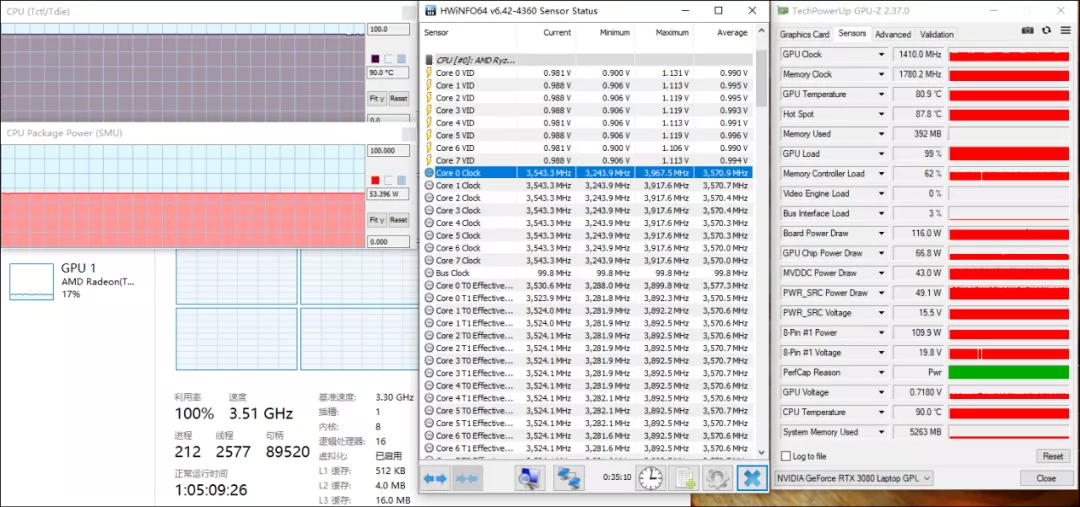Click the light blue grid swatch on Package Power graph
1080x507 pixels.
[402, 180]
